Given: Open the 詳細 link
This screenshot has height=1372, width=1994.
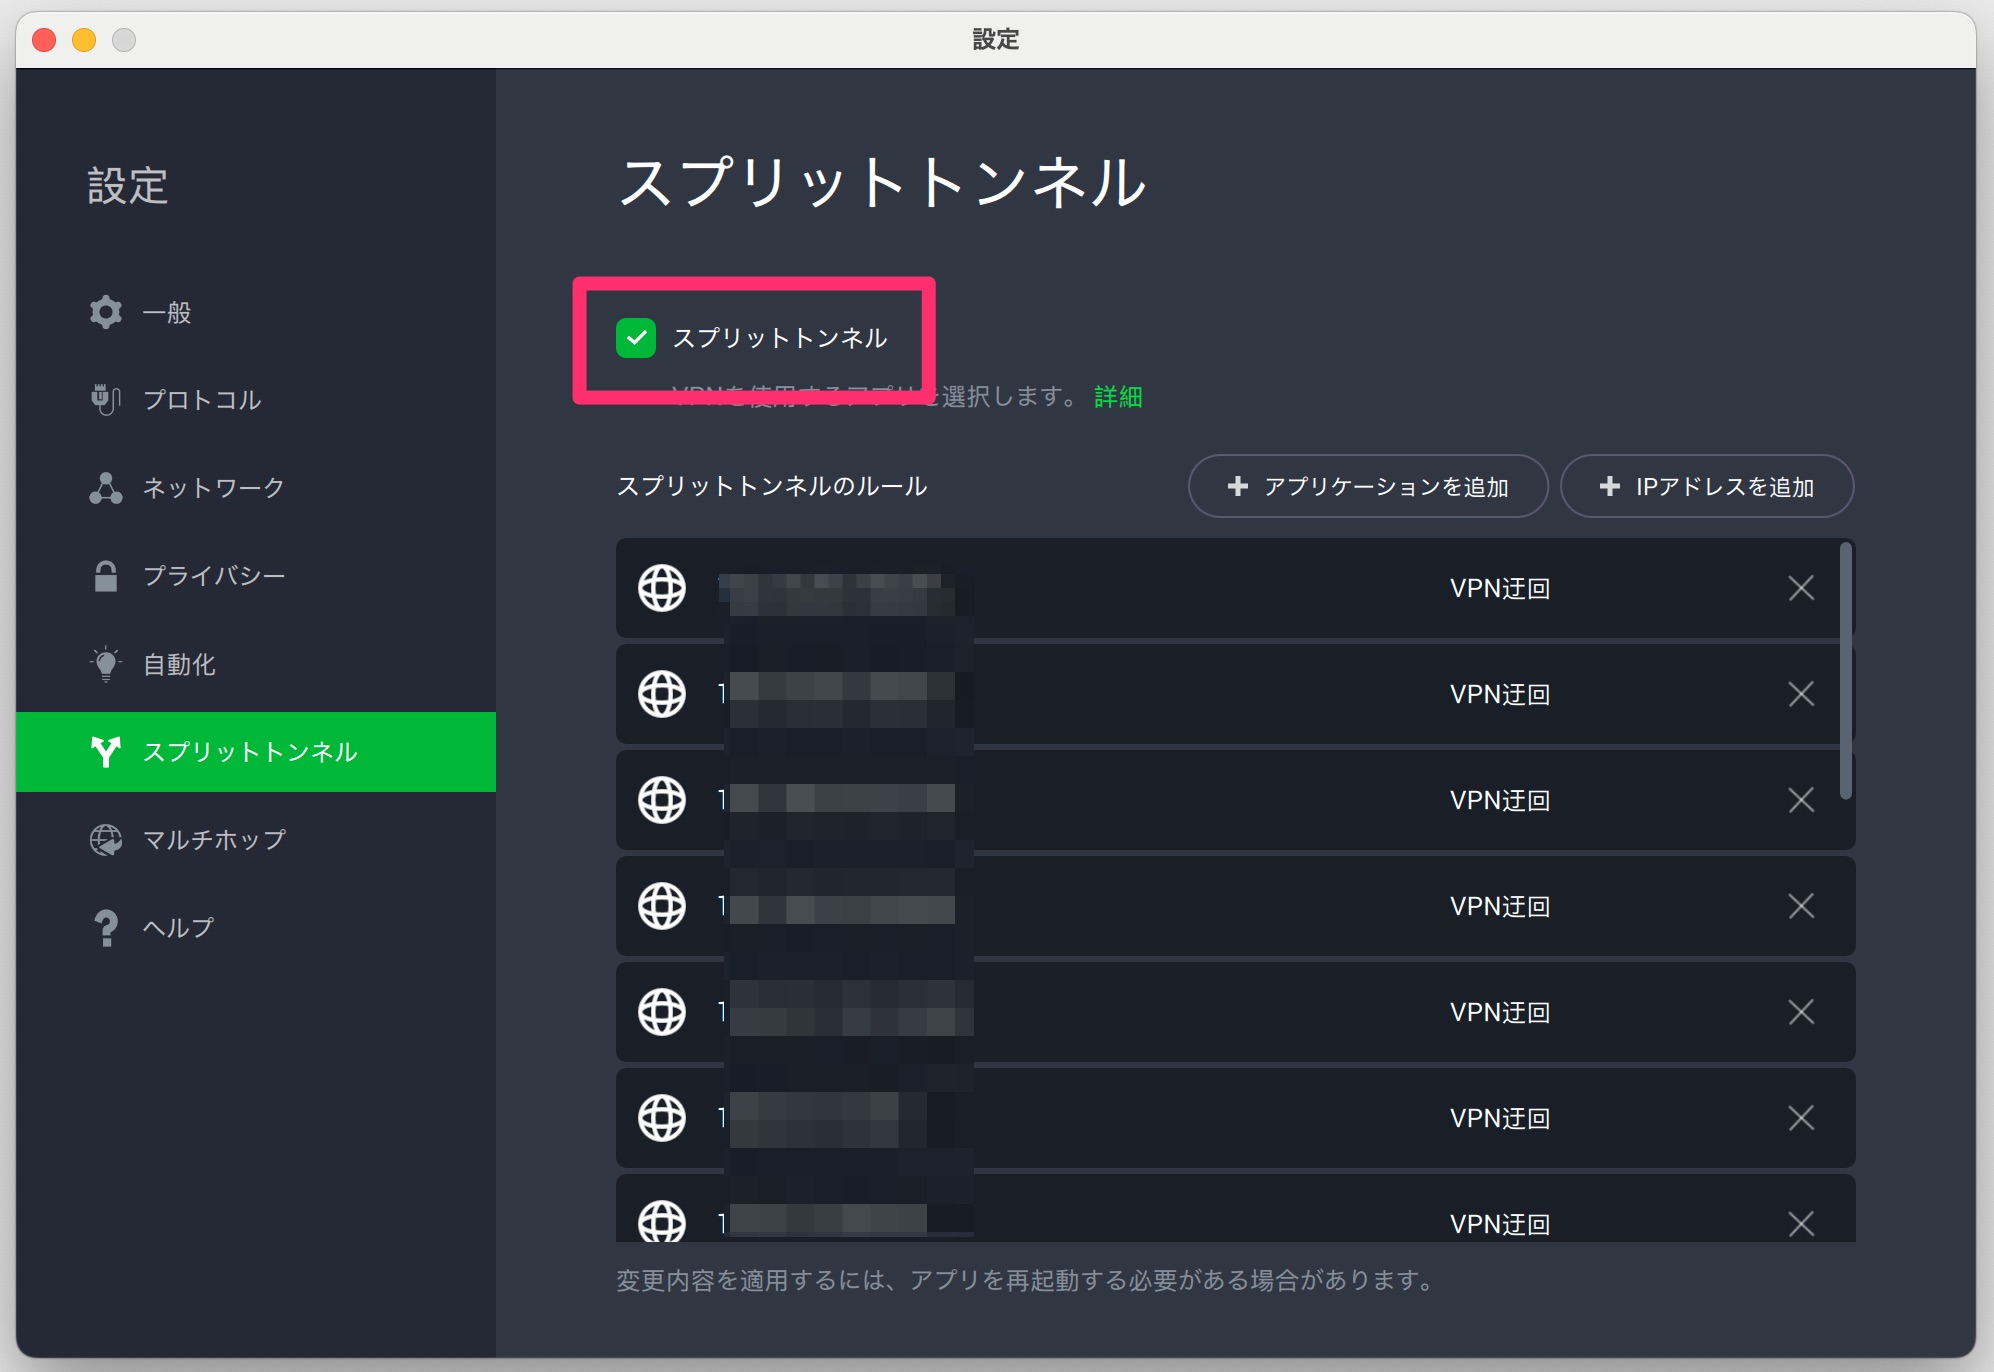Looking at the screenshot, I should 1118,397.
